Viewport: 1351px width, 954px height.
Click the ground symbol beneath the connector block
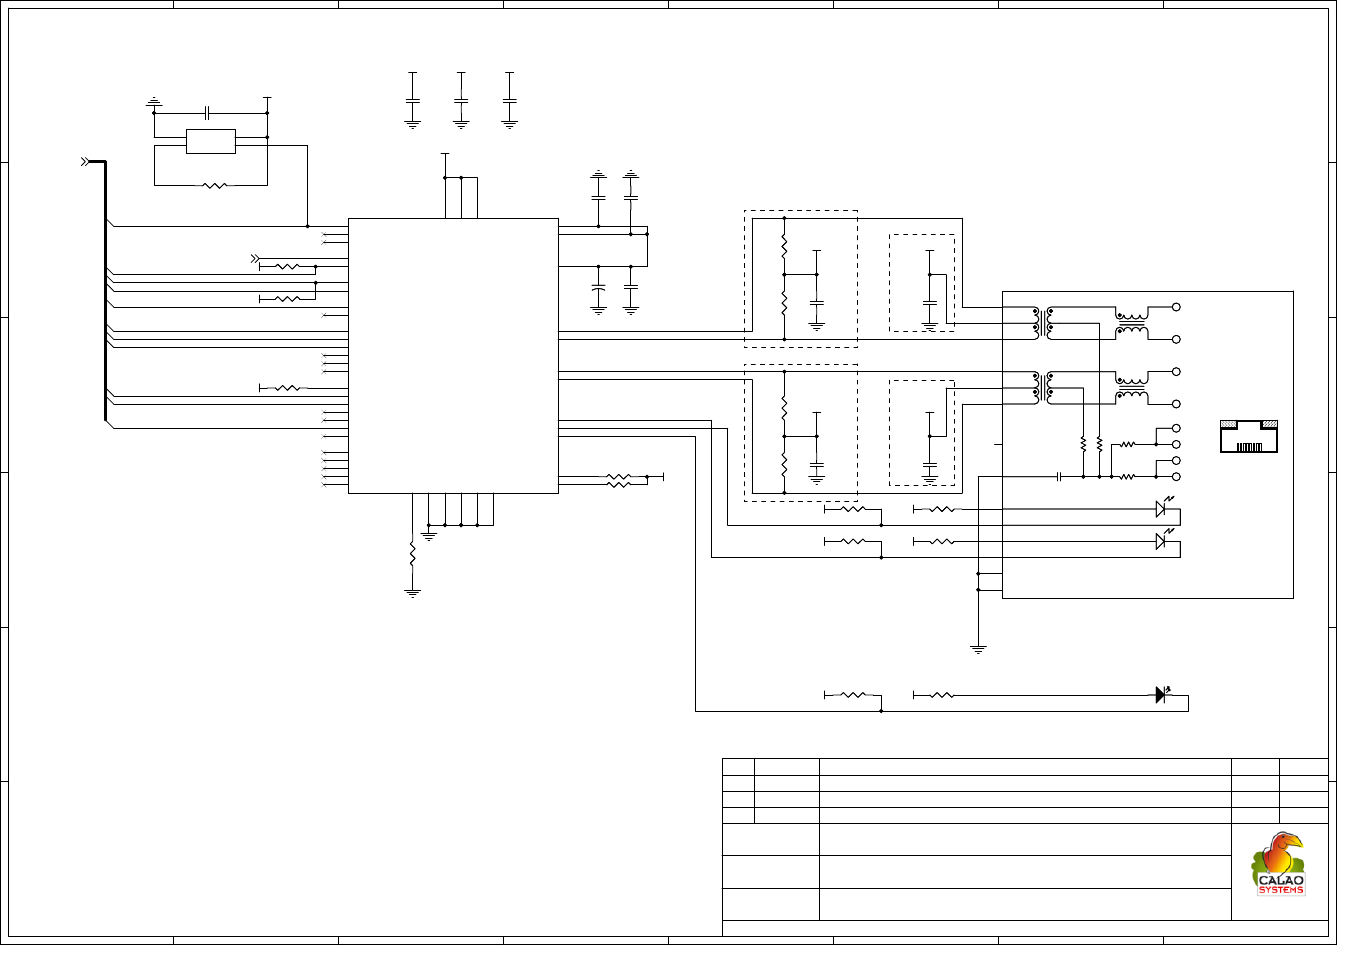[978, 649]
